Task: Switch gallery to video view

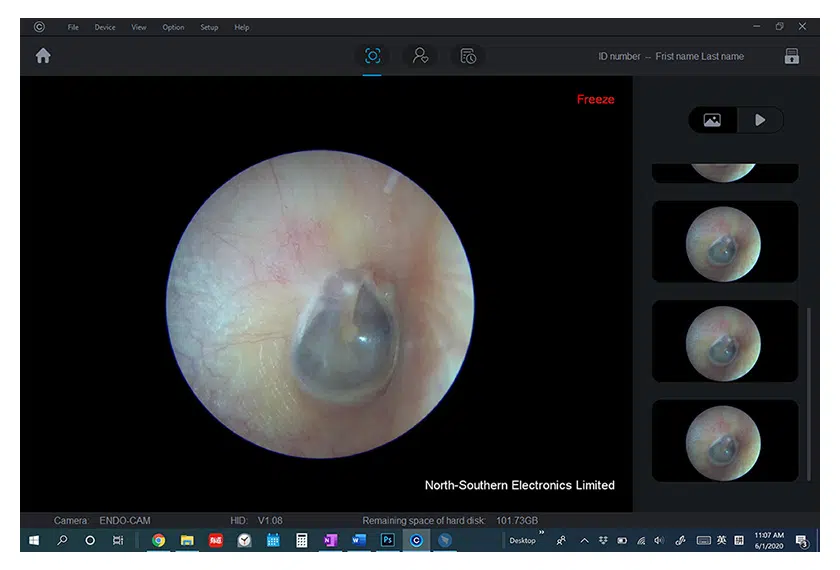Action: coord(760,120)
